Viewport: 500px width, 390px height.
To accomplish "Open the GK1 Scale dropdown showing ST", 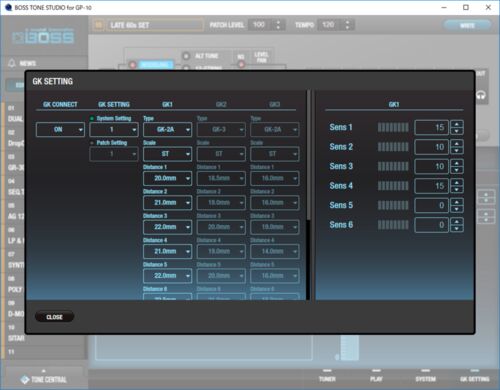I will click(167, 154).
